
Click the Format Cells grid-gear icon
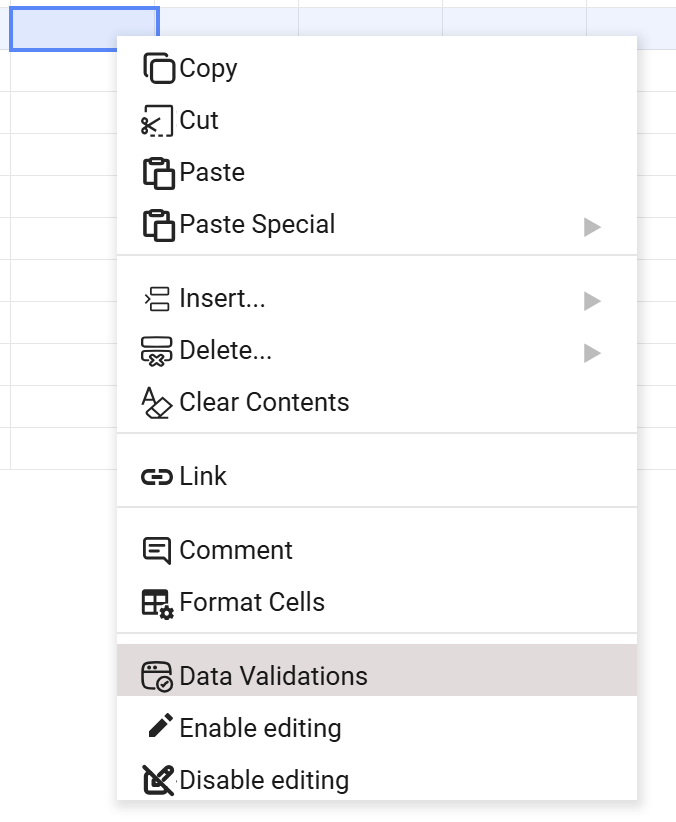tap(158, 603)
